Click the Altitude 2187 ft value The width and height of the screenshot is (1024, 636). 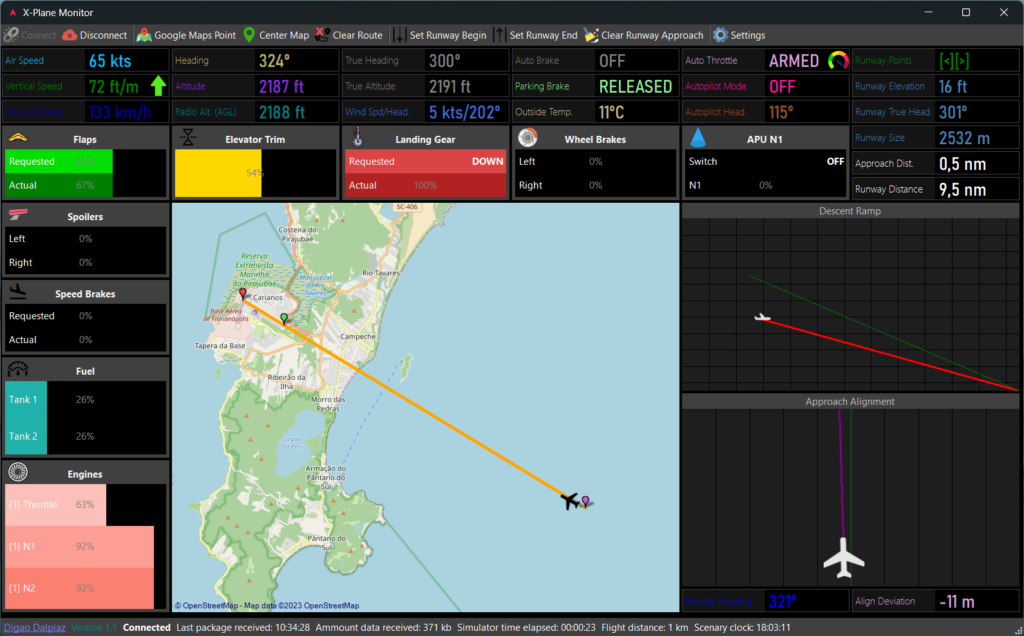tap(282, 86)
